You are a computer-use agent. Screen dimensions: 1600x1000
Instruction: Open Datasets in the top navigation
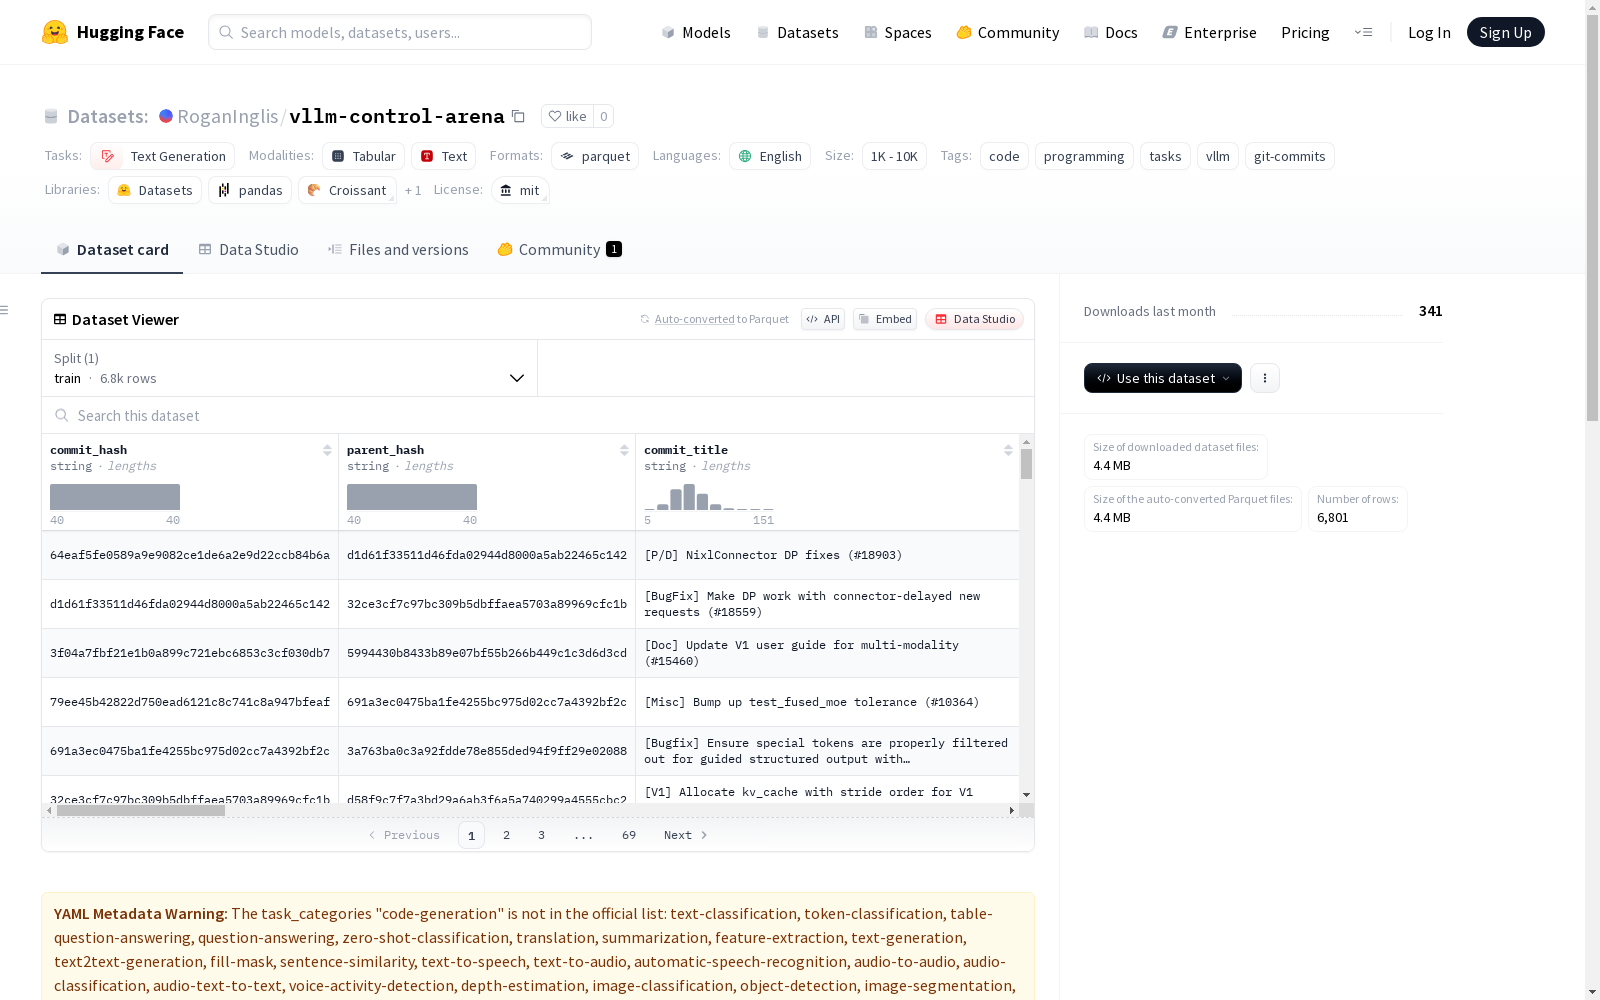pyautogui.click(x=797, y=32)
